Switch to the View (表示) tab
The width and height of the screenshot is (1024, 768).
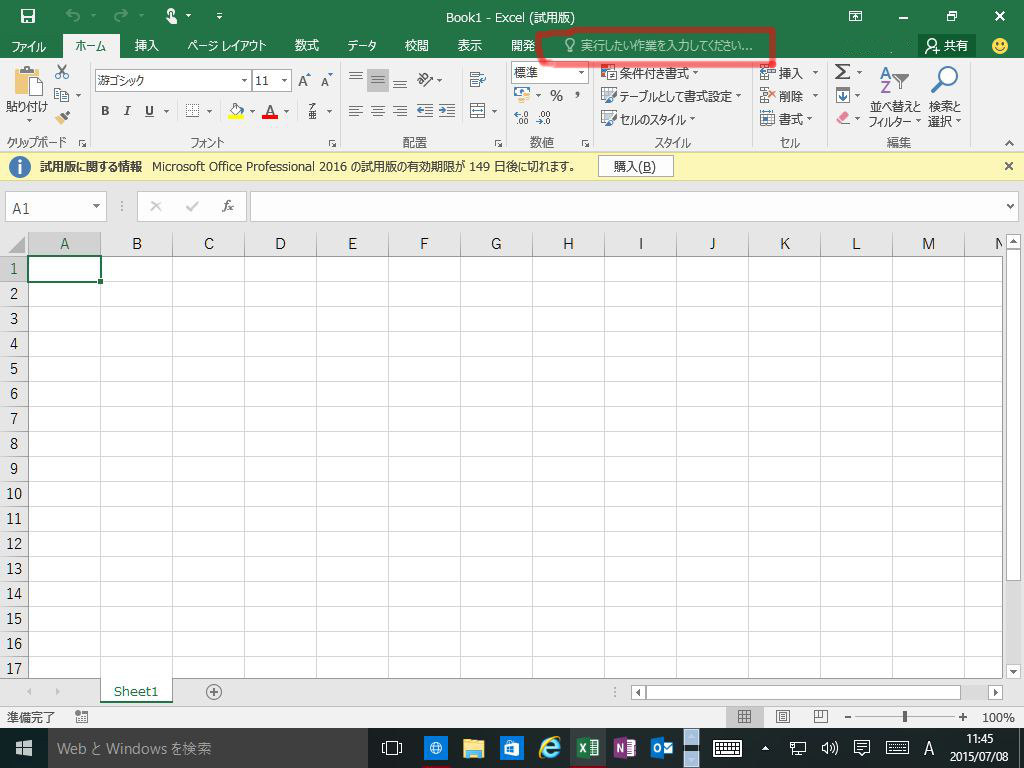[470, 46]
